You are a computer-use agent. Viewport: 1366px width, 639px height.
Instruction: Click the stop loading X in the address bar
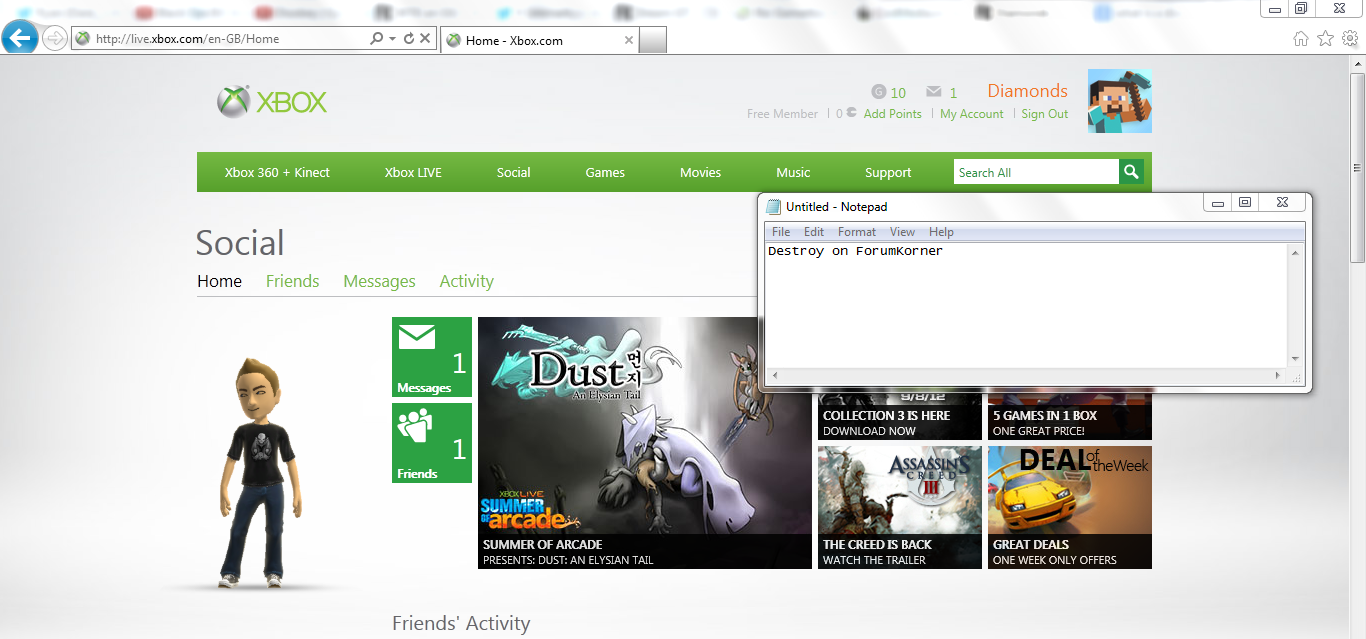[x=425, y=39]
